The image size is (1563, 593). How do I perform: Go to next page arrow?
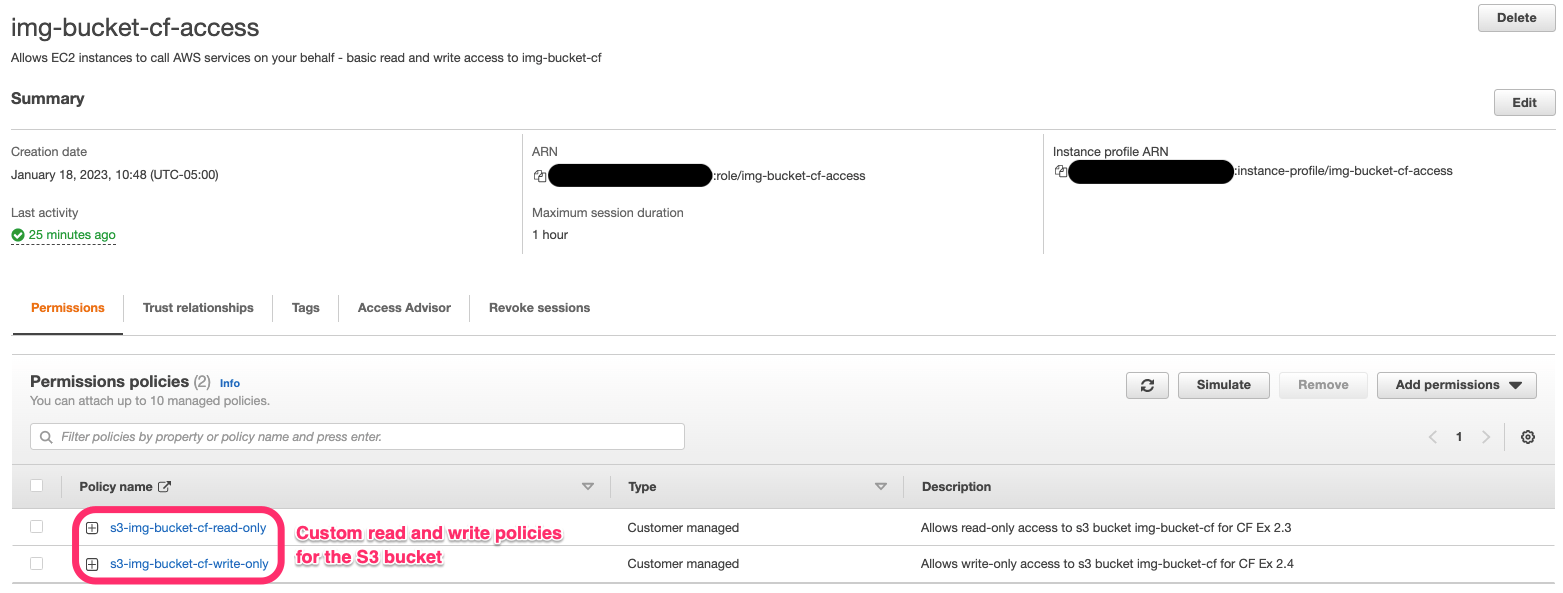1485,437
